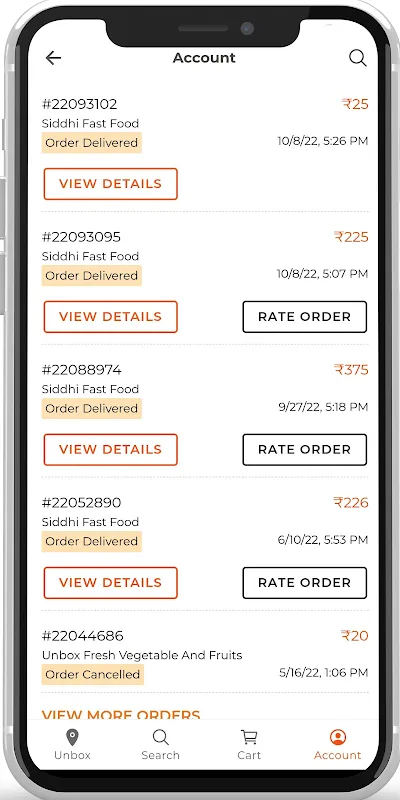400x800 pixels.
Task: Rate the ₹375 order
Action: [x=305, y=450]
